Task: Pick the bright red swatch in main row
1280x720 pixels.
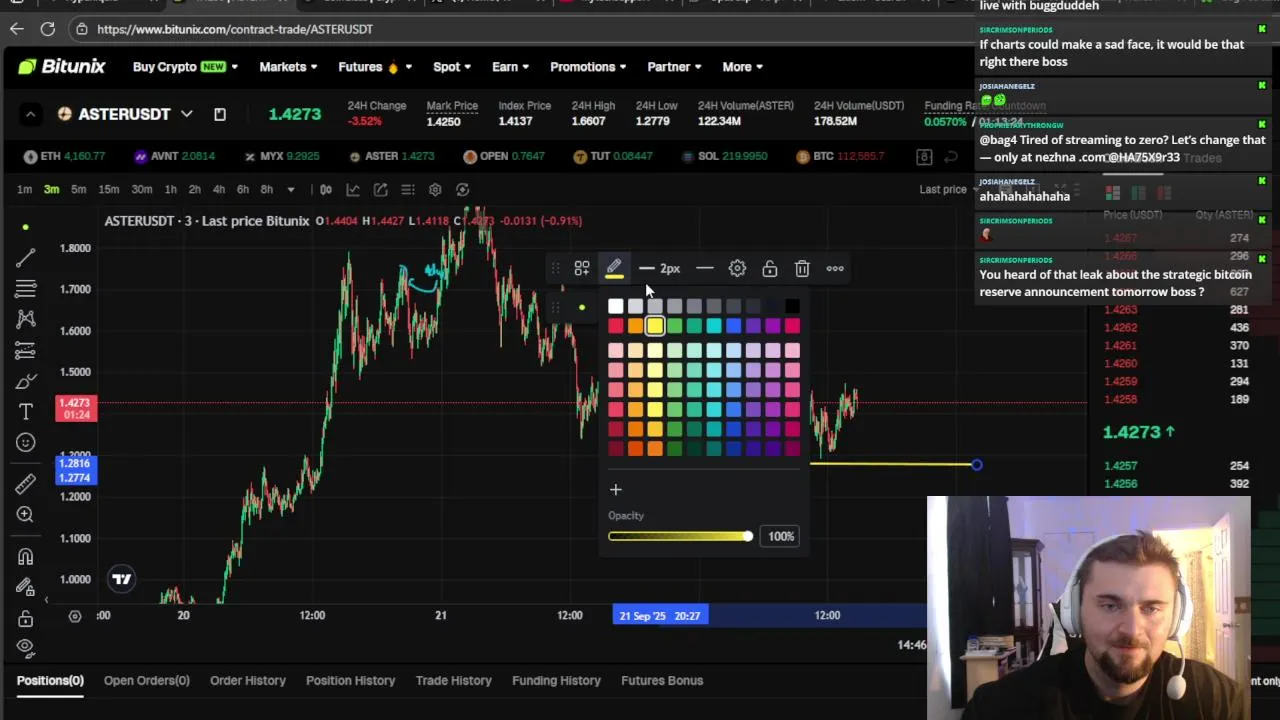Action: [616, 326]
